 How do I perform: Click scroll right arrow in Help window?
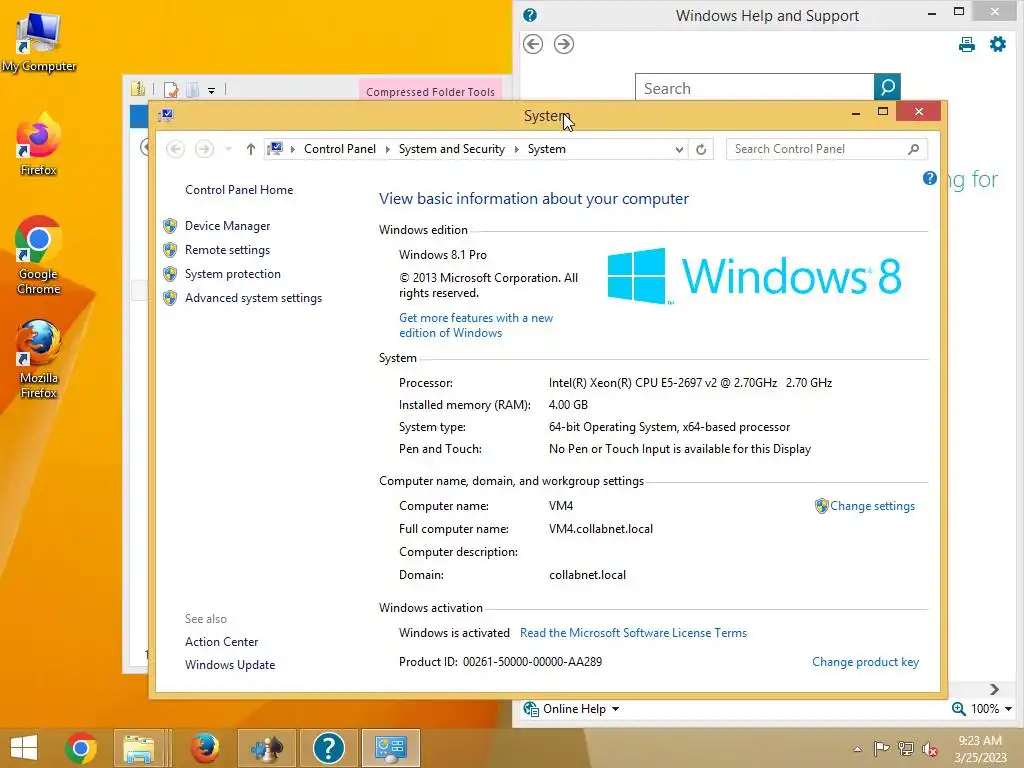coord(994,690)
